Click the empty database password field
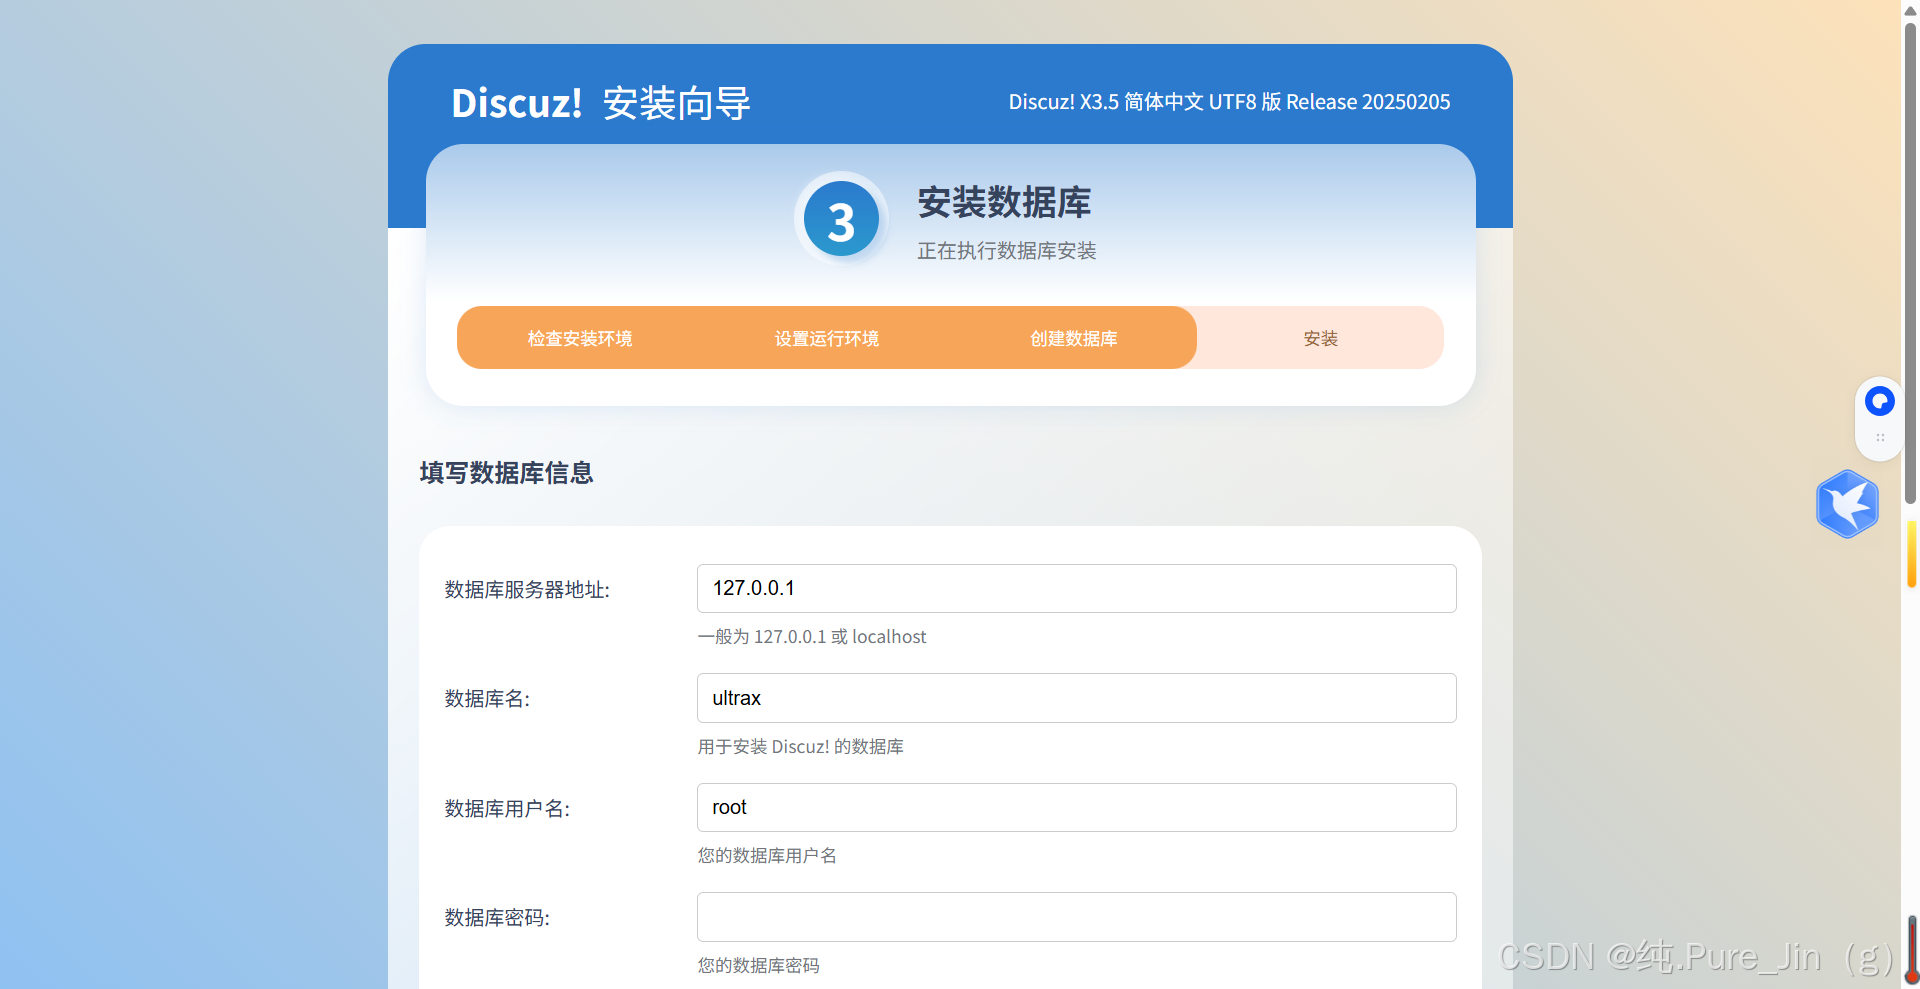 click(x=1076, y=917)
